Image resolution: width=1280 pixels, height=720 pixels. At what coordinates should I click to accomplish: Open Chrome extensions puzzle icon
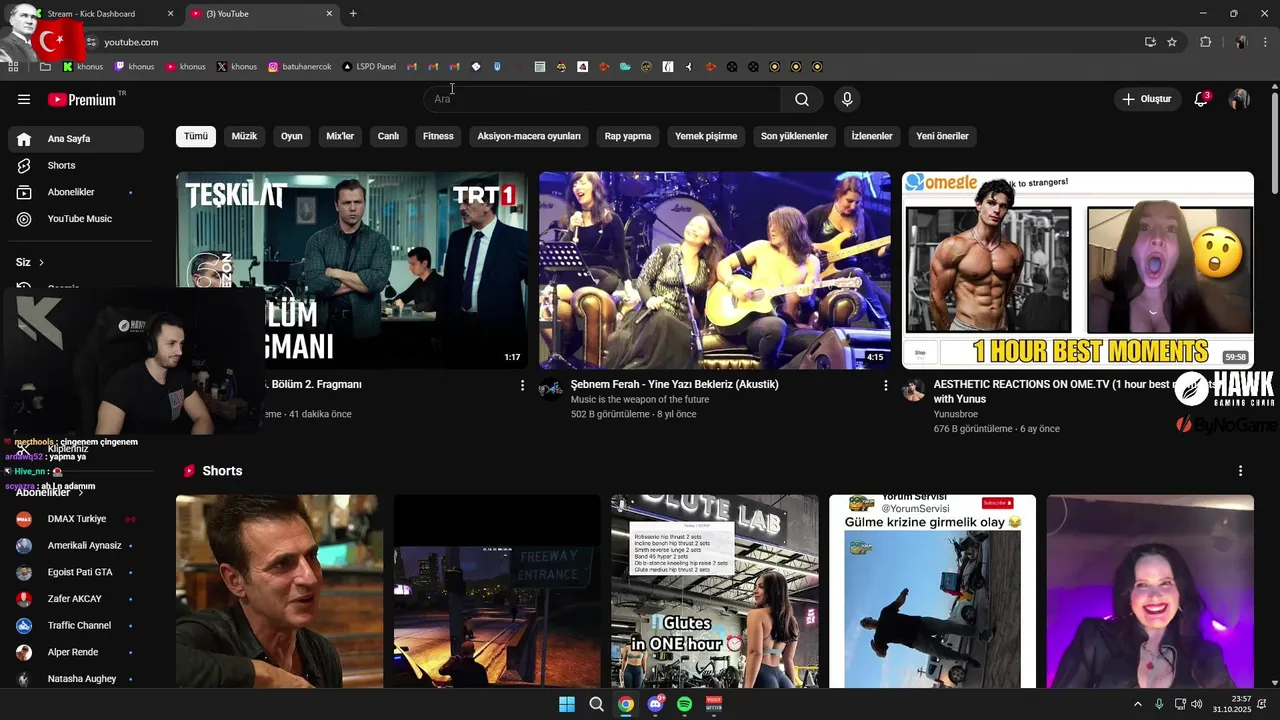1206,42
